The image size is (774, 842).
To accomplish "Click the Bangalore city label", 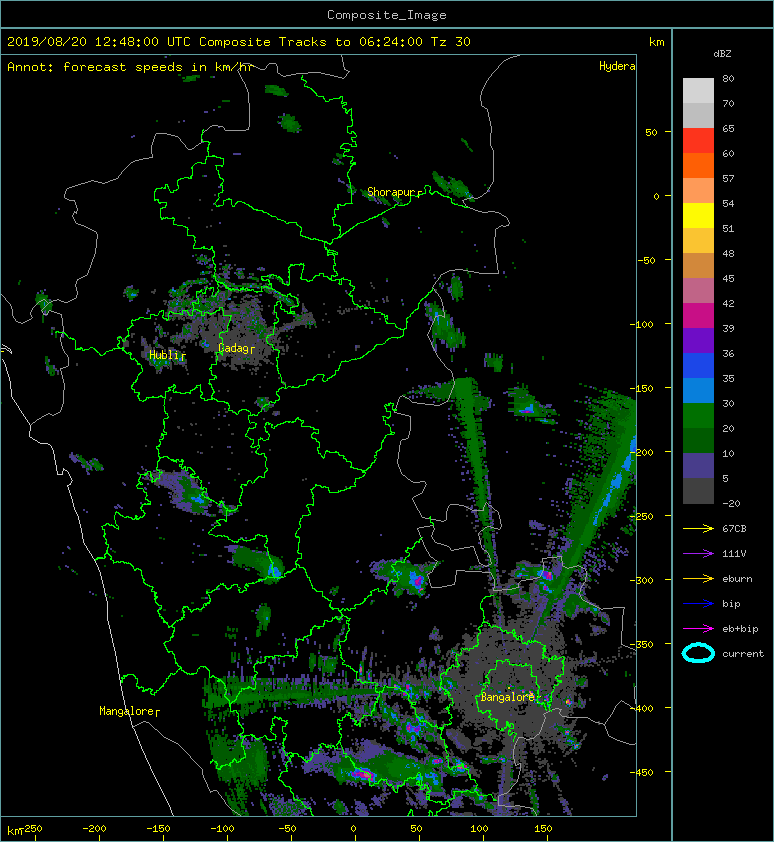I will 507,697.
